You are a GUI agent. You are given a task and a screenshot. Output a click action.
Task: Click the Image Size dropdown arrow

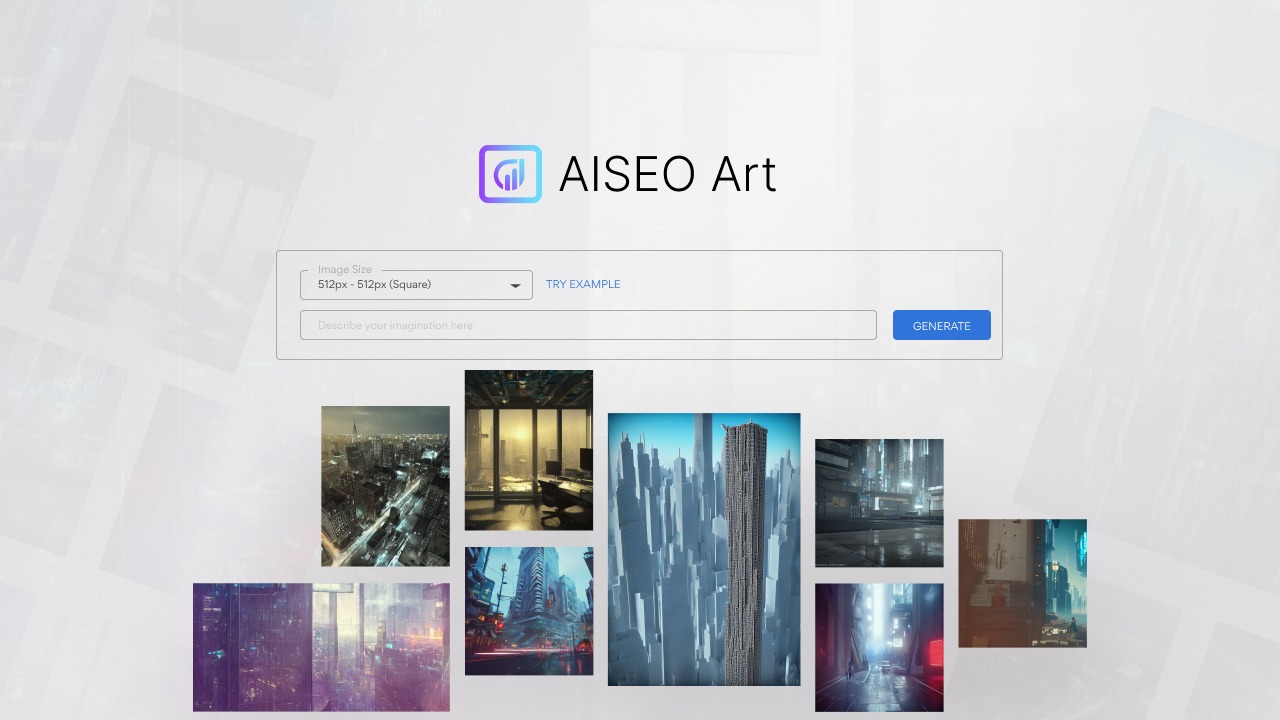[516, 285]
